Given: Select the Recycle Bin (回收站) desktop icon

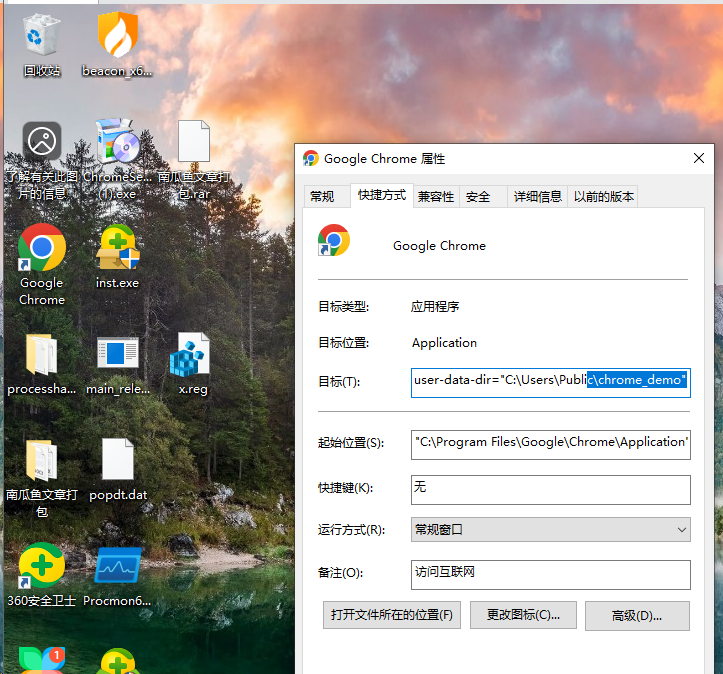Looking at the screenshot, I should point(41,45).
